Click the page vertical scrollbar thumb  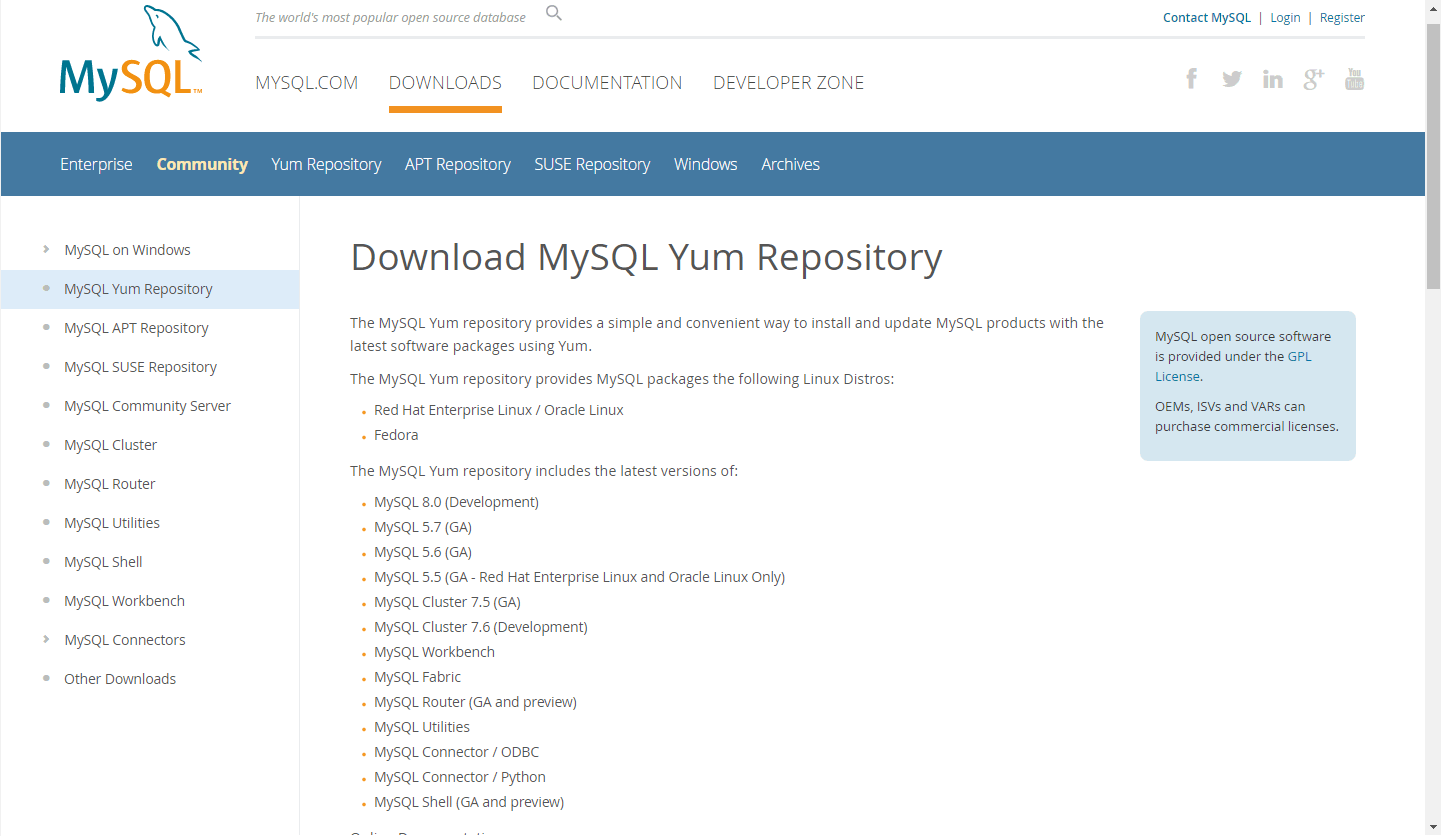(1433, 156)
